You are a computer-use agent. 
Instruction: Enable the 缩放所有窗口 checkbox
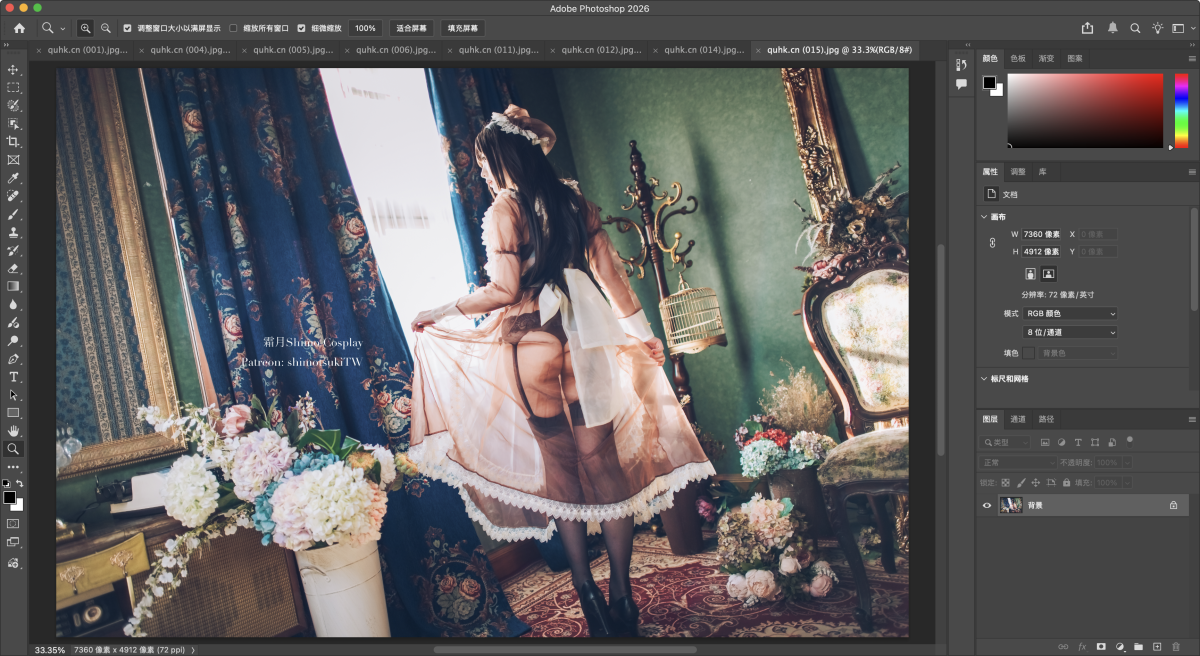[234, 28]
